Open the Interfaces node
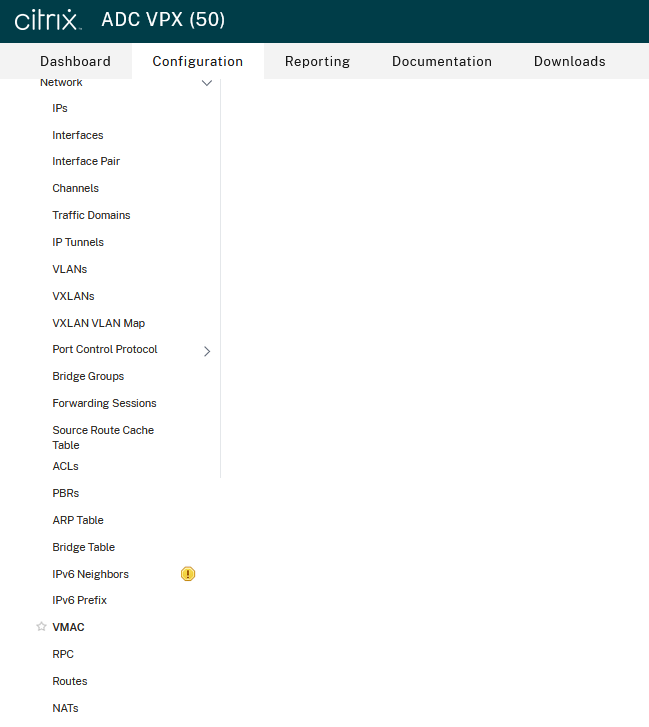This screenshot has width=649, height=727. [x=78, y=135]
